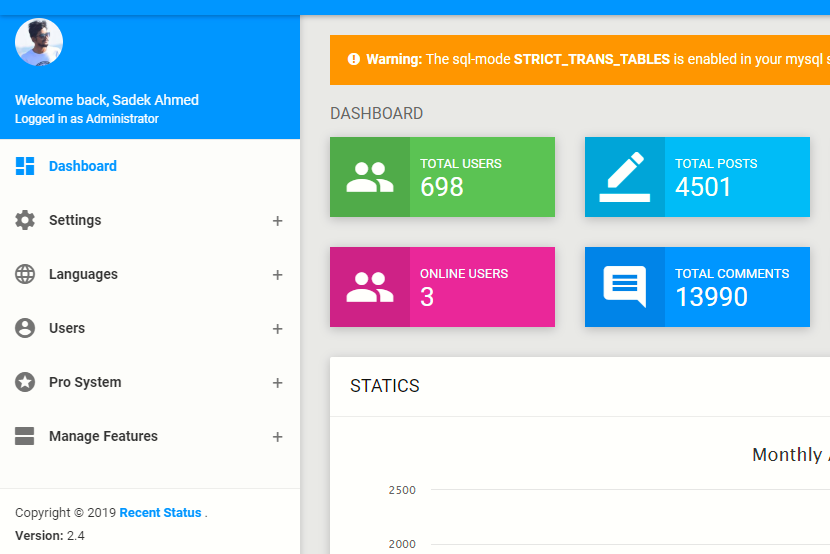This screenshot has width=830, height=554.
Task: Expand the Manage Features plus sign
Action: click(277, 437)
